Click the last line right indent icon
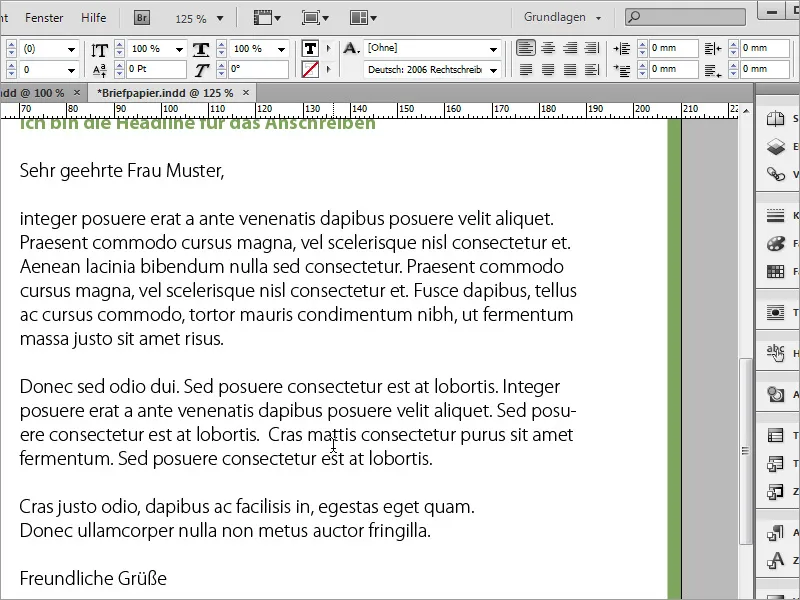The image size is (800, 600). coord(713,70)
